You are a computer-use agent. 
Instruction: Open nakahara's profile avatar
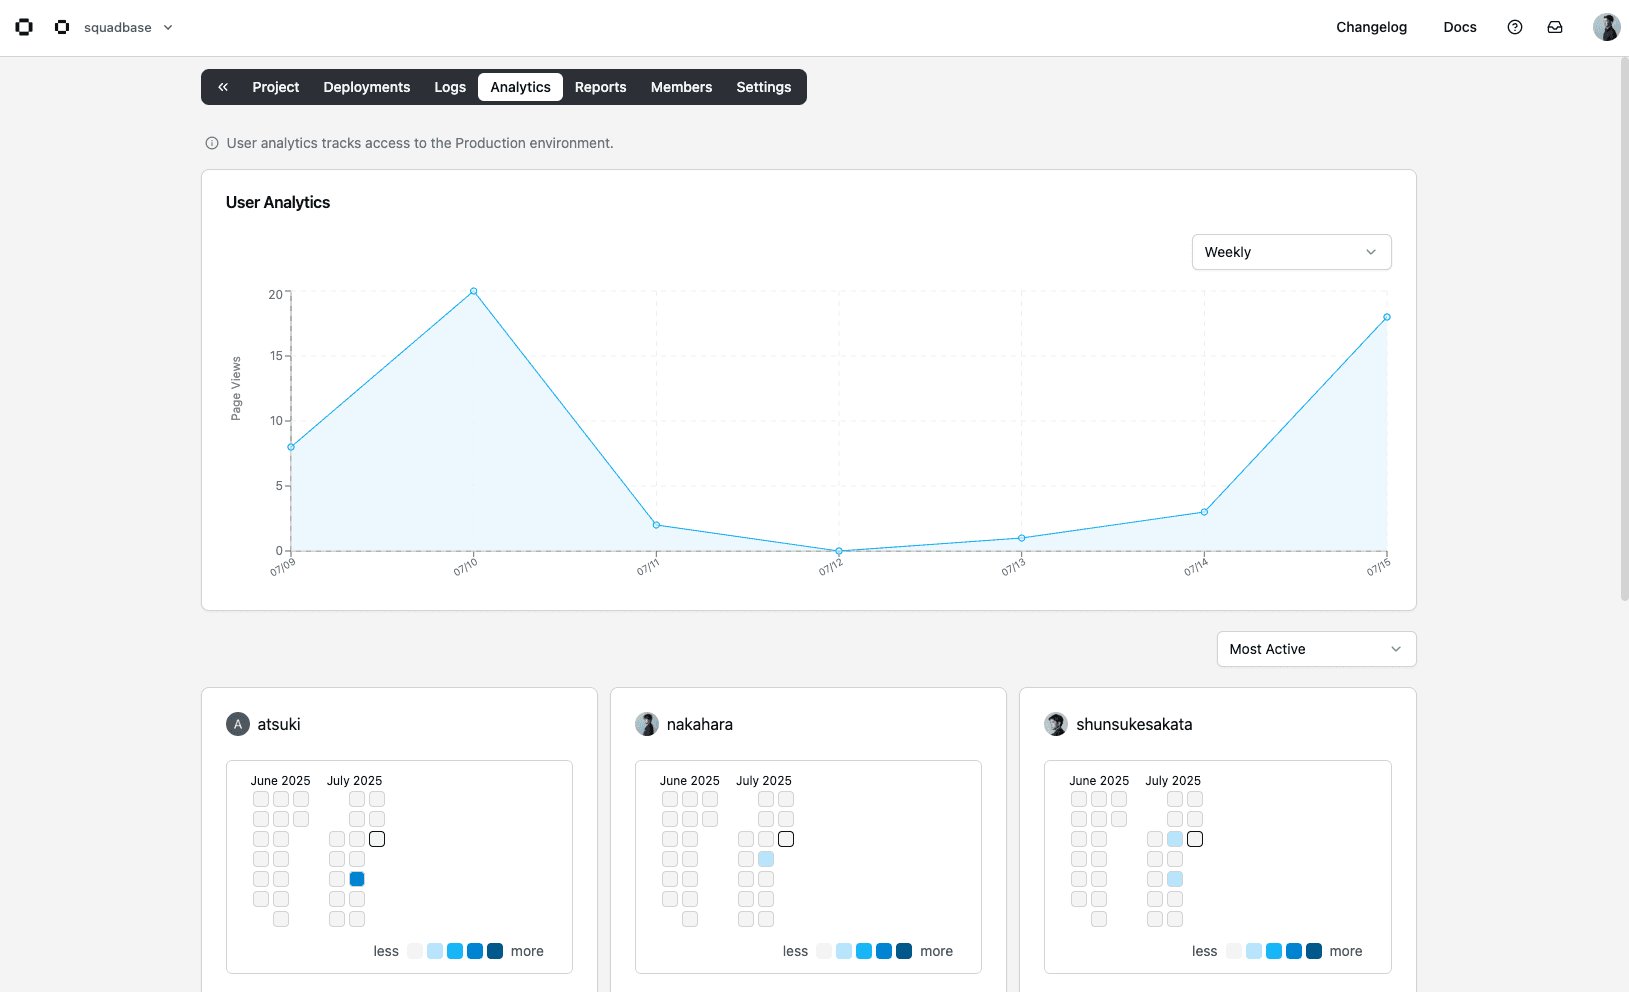647,723
